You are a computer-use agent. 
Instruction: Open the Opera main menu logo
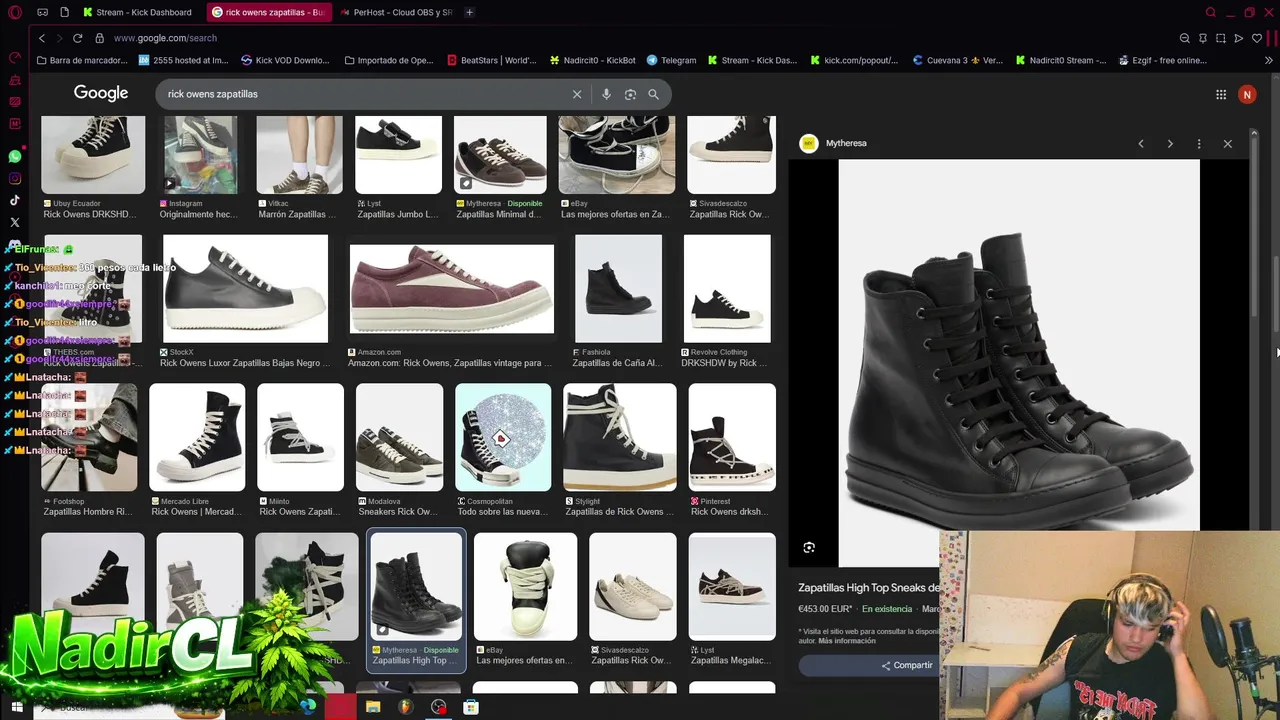tap(14, 12)
